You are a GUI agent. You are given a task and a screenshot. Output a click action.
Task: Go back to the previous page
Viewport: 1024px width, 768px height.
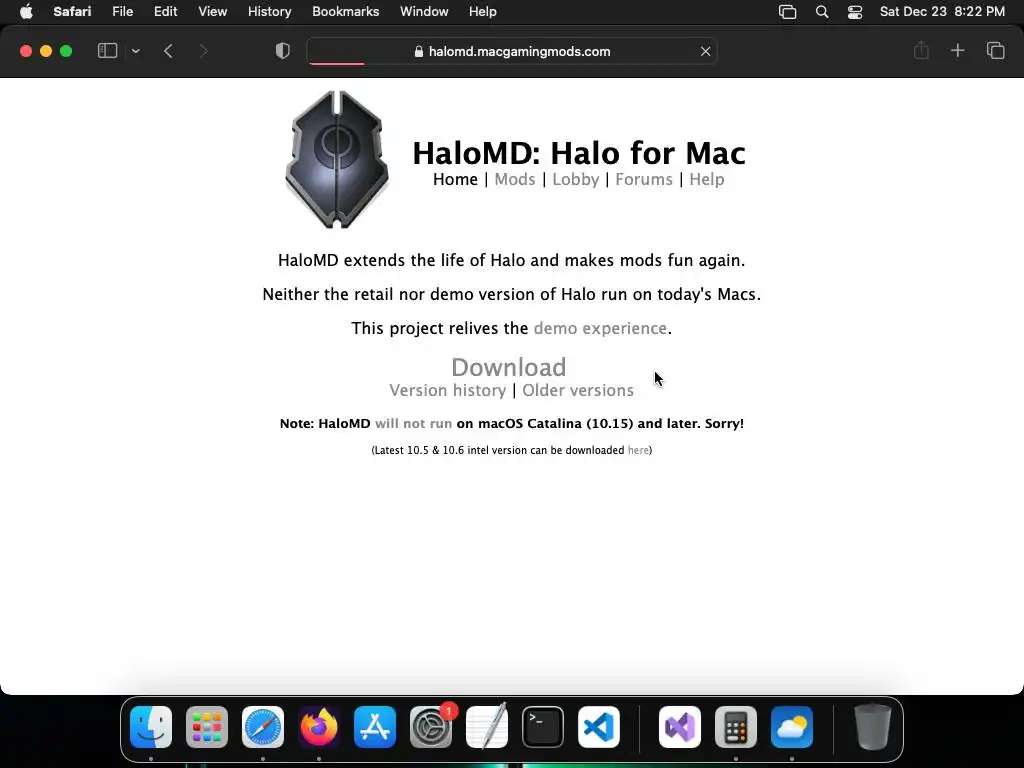(x=168, y=51)
